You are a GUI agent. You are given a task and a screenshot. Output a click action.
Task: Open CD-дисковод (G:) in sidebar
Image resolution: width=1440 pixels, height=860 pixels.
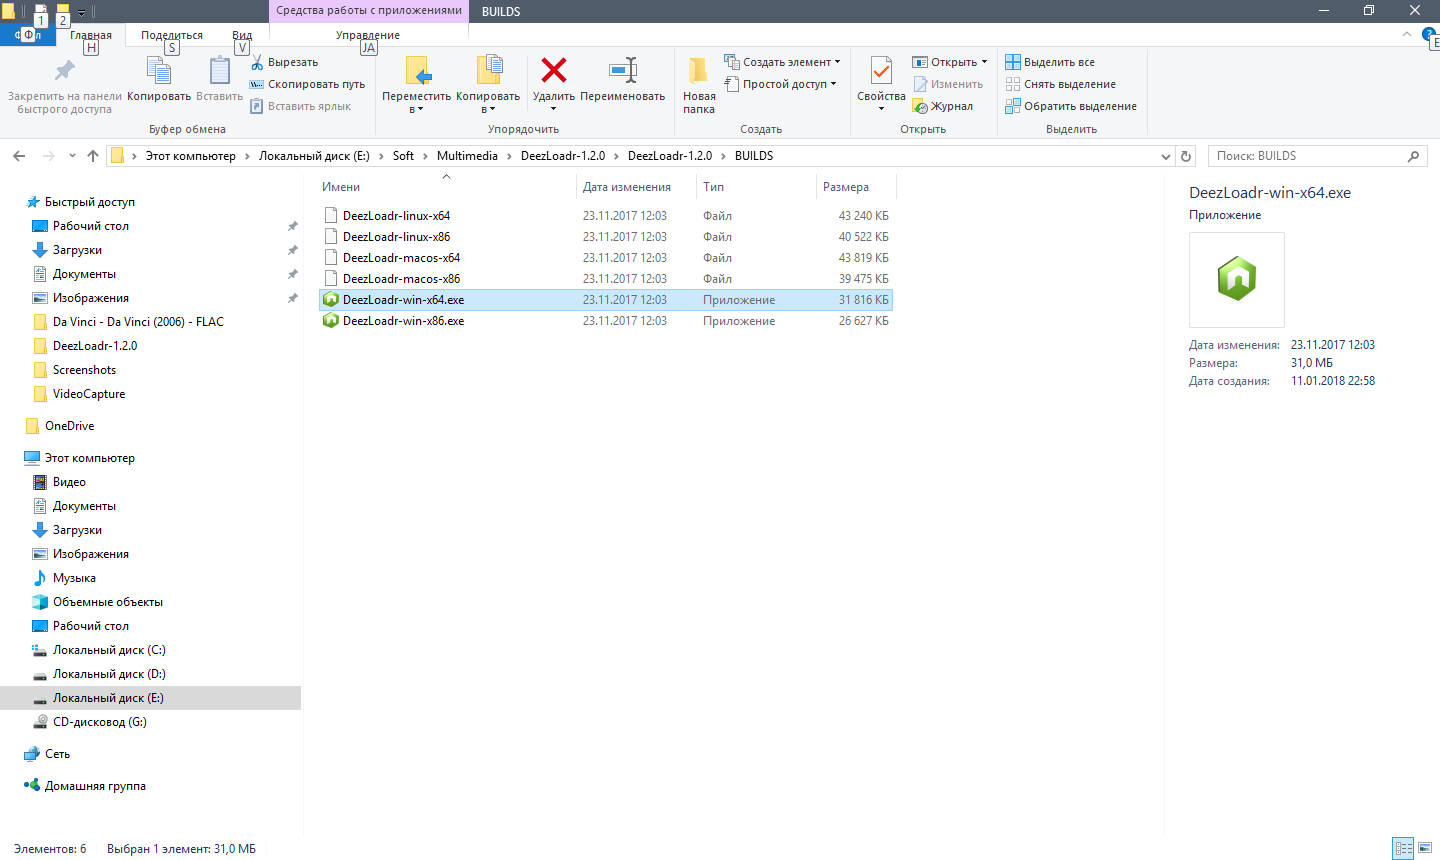point(99,722)
